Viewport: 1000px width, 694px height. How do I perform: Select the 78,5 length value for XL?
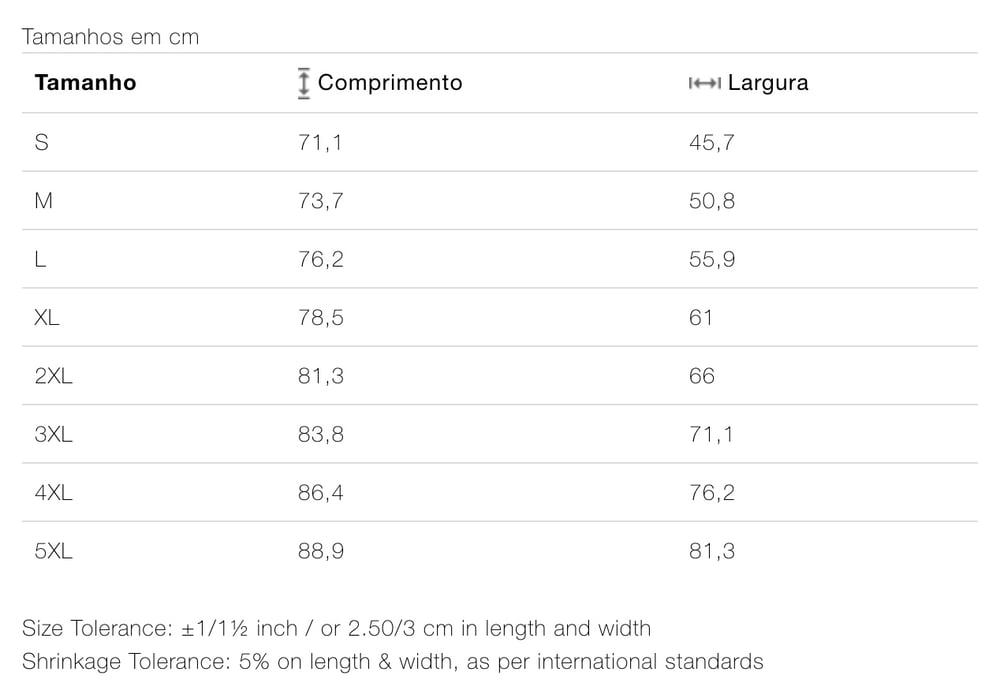pyautogui.click(x=320, y=318)
